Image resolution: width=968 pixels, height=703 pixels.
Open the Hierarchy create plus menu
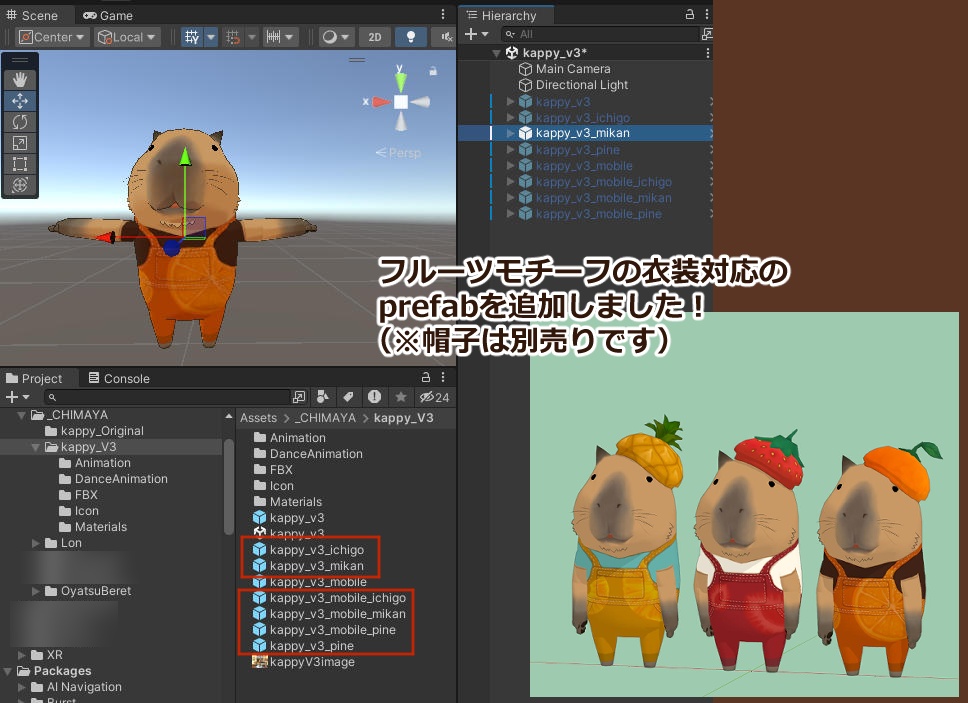(x=476, y=34)
